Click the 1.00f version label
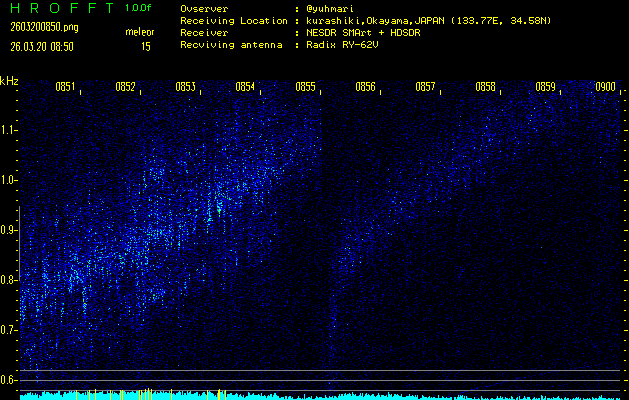The image size is (629, 400). click(x=140, y=8)
